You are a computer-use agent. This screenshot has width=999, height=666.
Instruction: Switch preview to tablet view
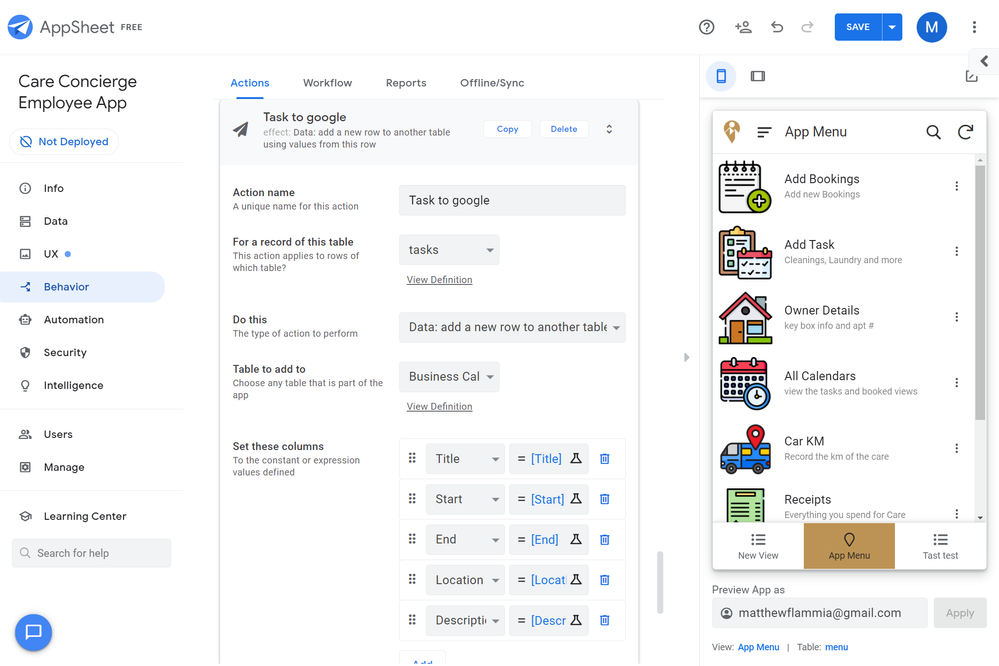(758, 76)
